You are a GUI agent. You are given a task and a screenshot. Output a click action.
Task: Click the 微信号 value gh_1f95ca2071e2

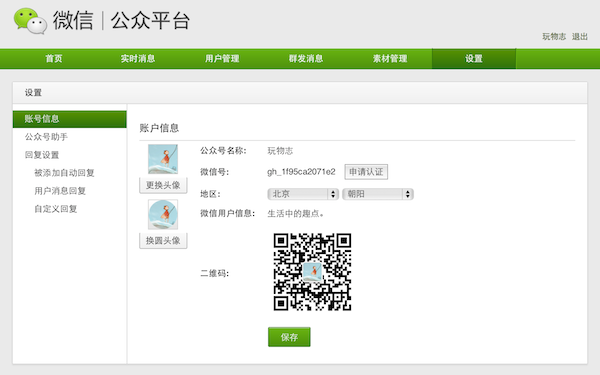[x=301, y=172]
